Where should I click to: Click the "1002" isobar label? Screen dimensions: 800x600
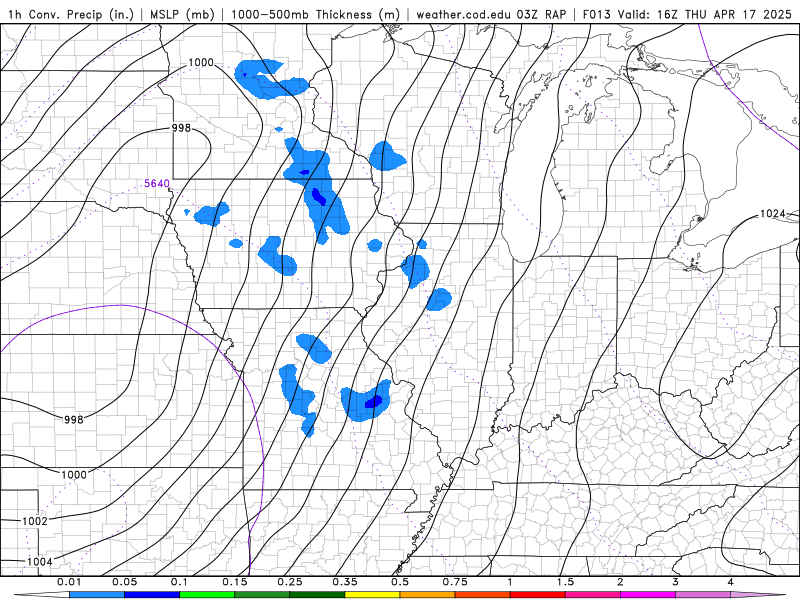[35, 521]
